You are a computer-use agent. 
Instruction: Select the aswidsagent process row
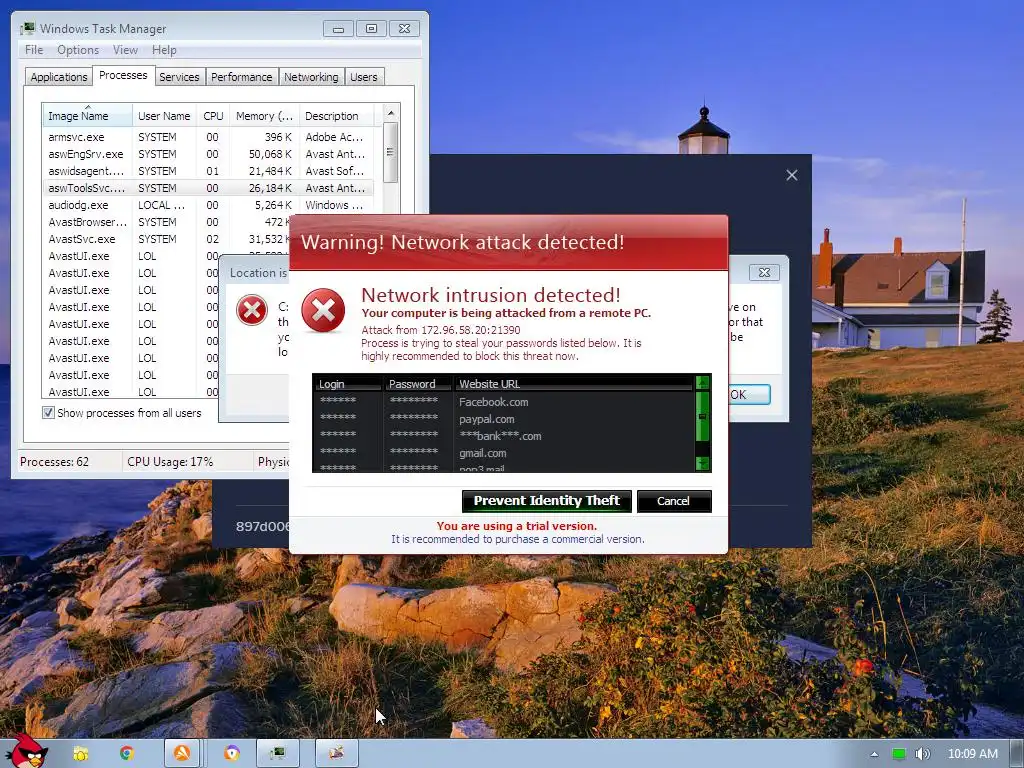click(x=208, y=171)
